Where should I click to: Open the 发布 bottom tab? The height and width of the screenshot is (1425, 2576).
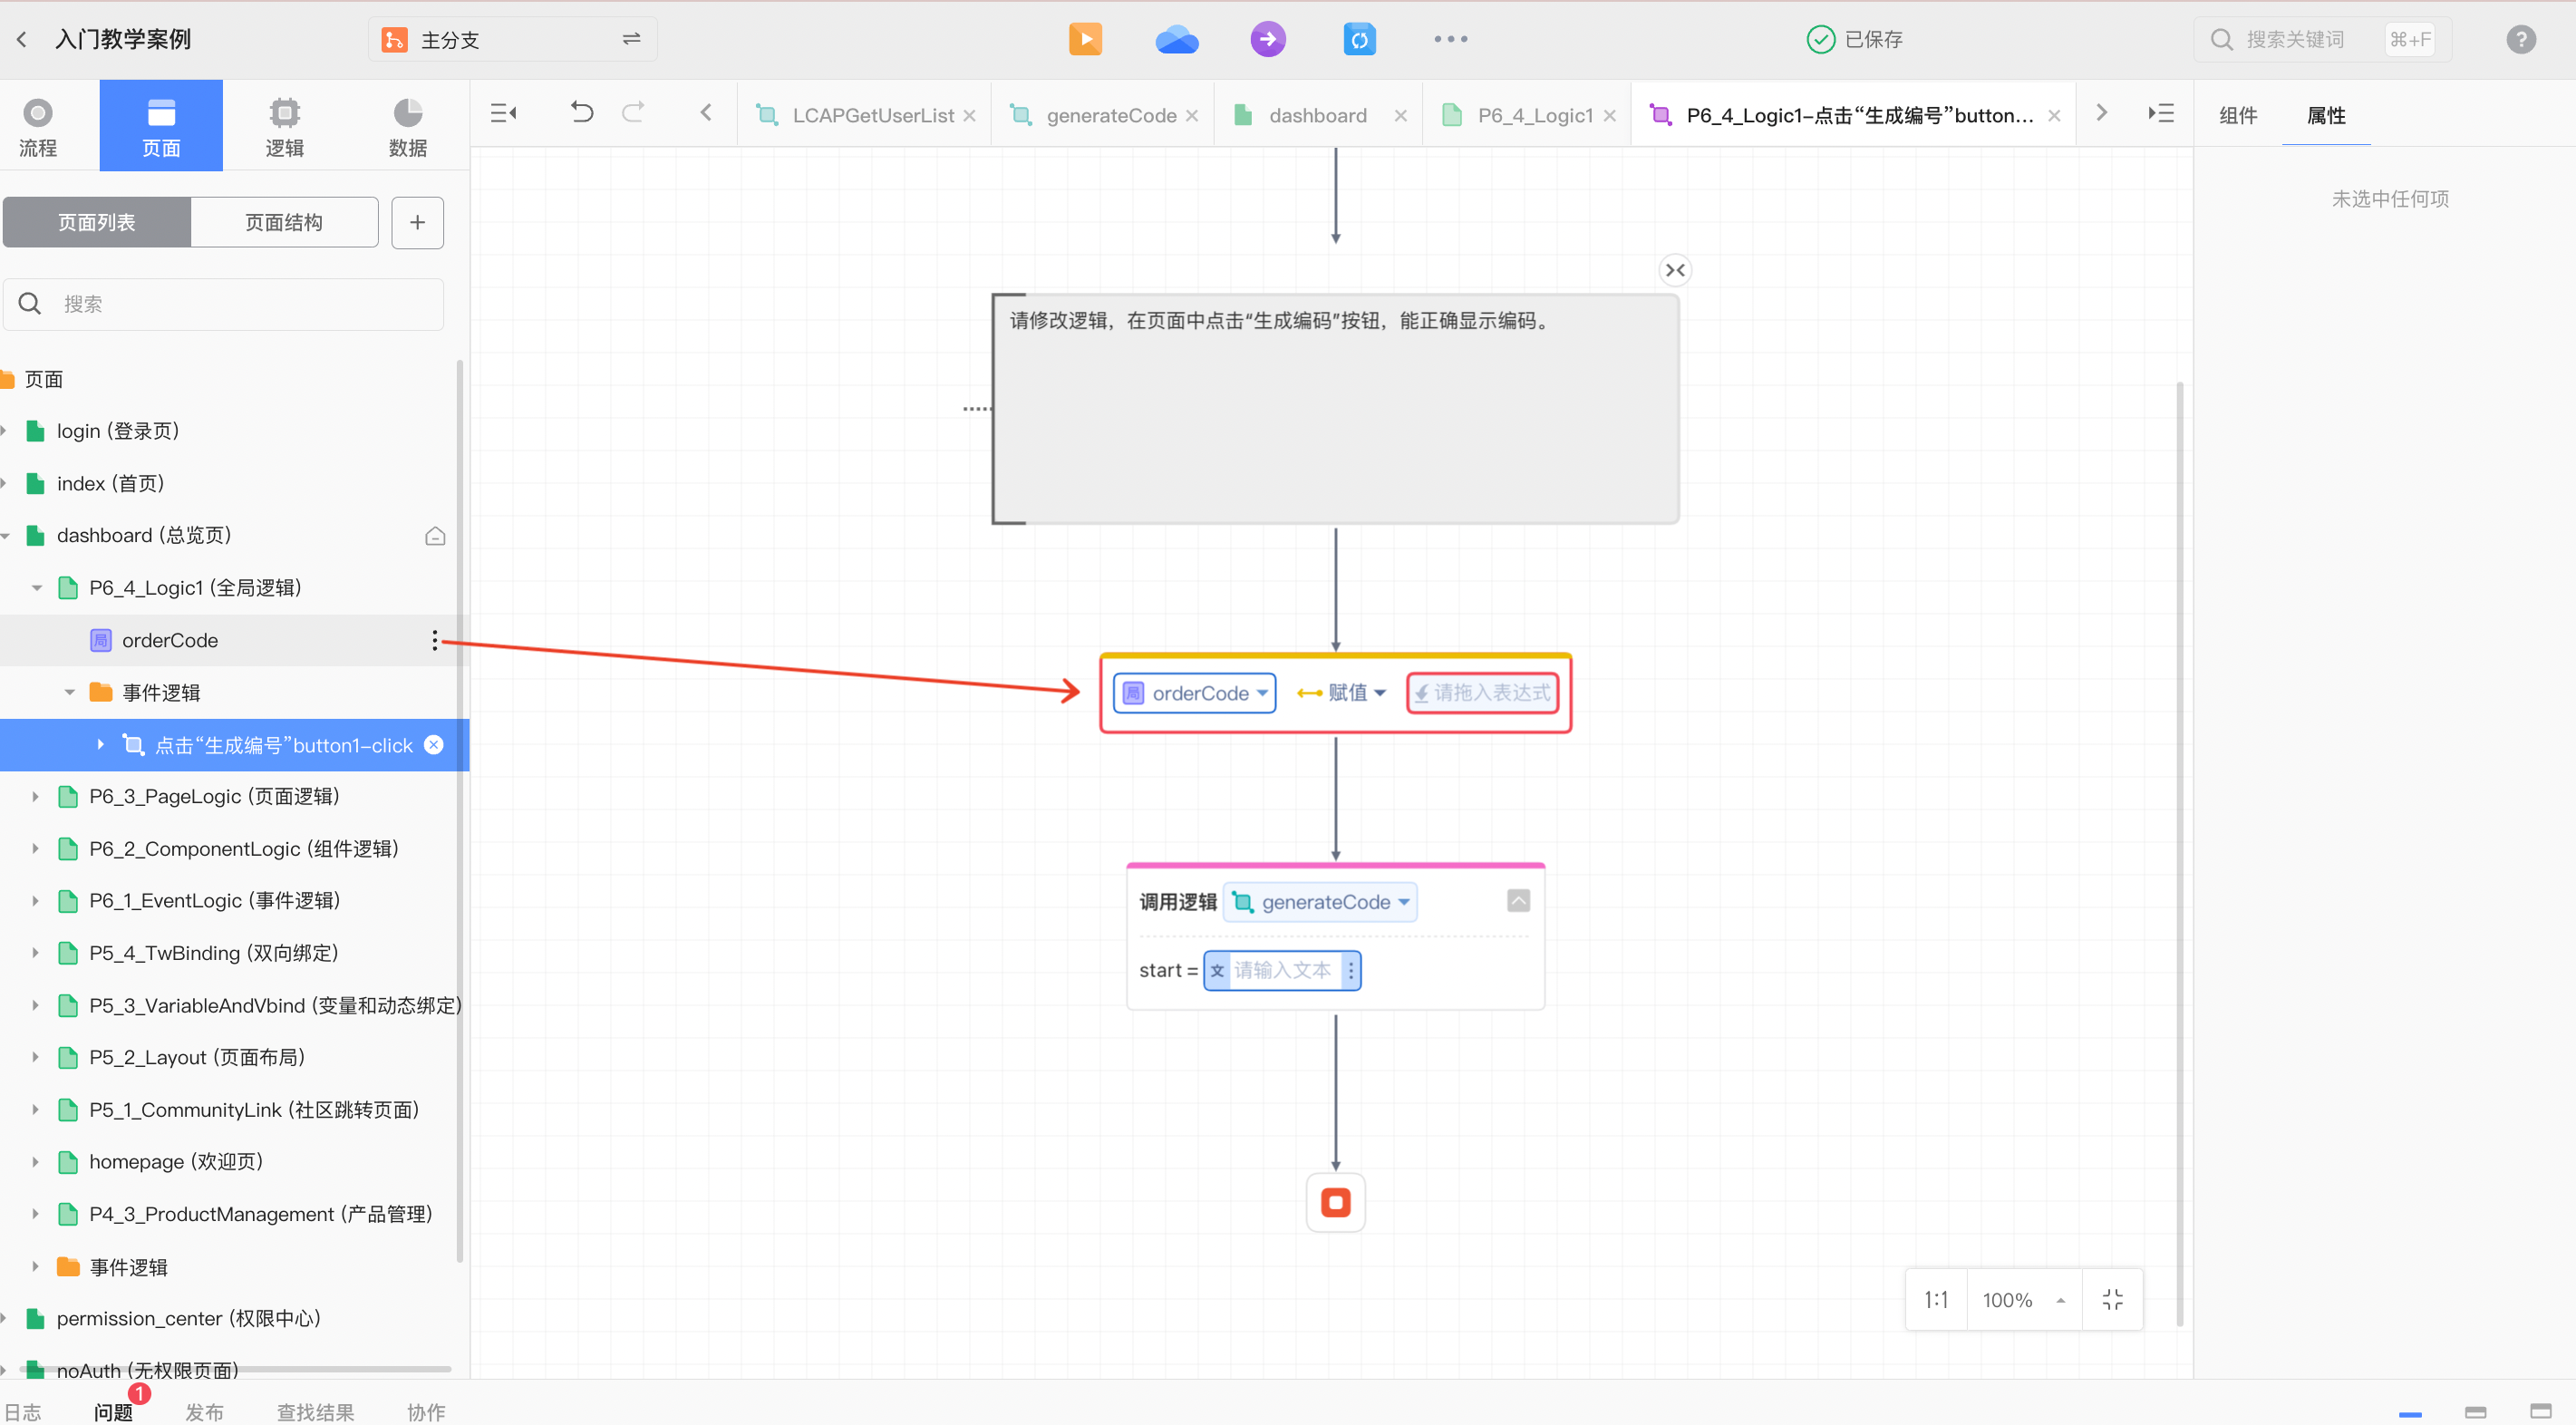click(x=204, y=1411)
